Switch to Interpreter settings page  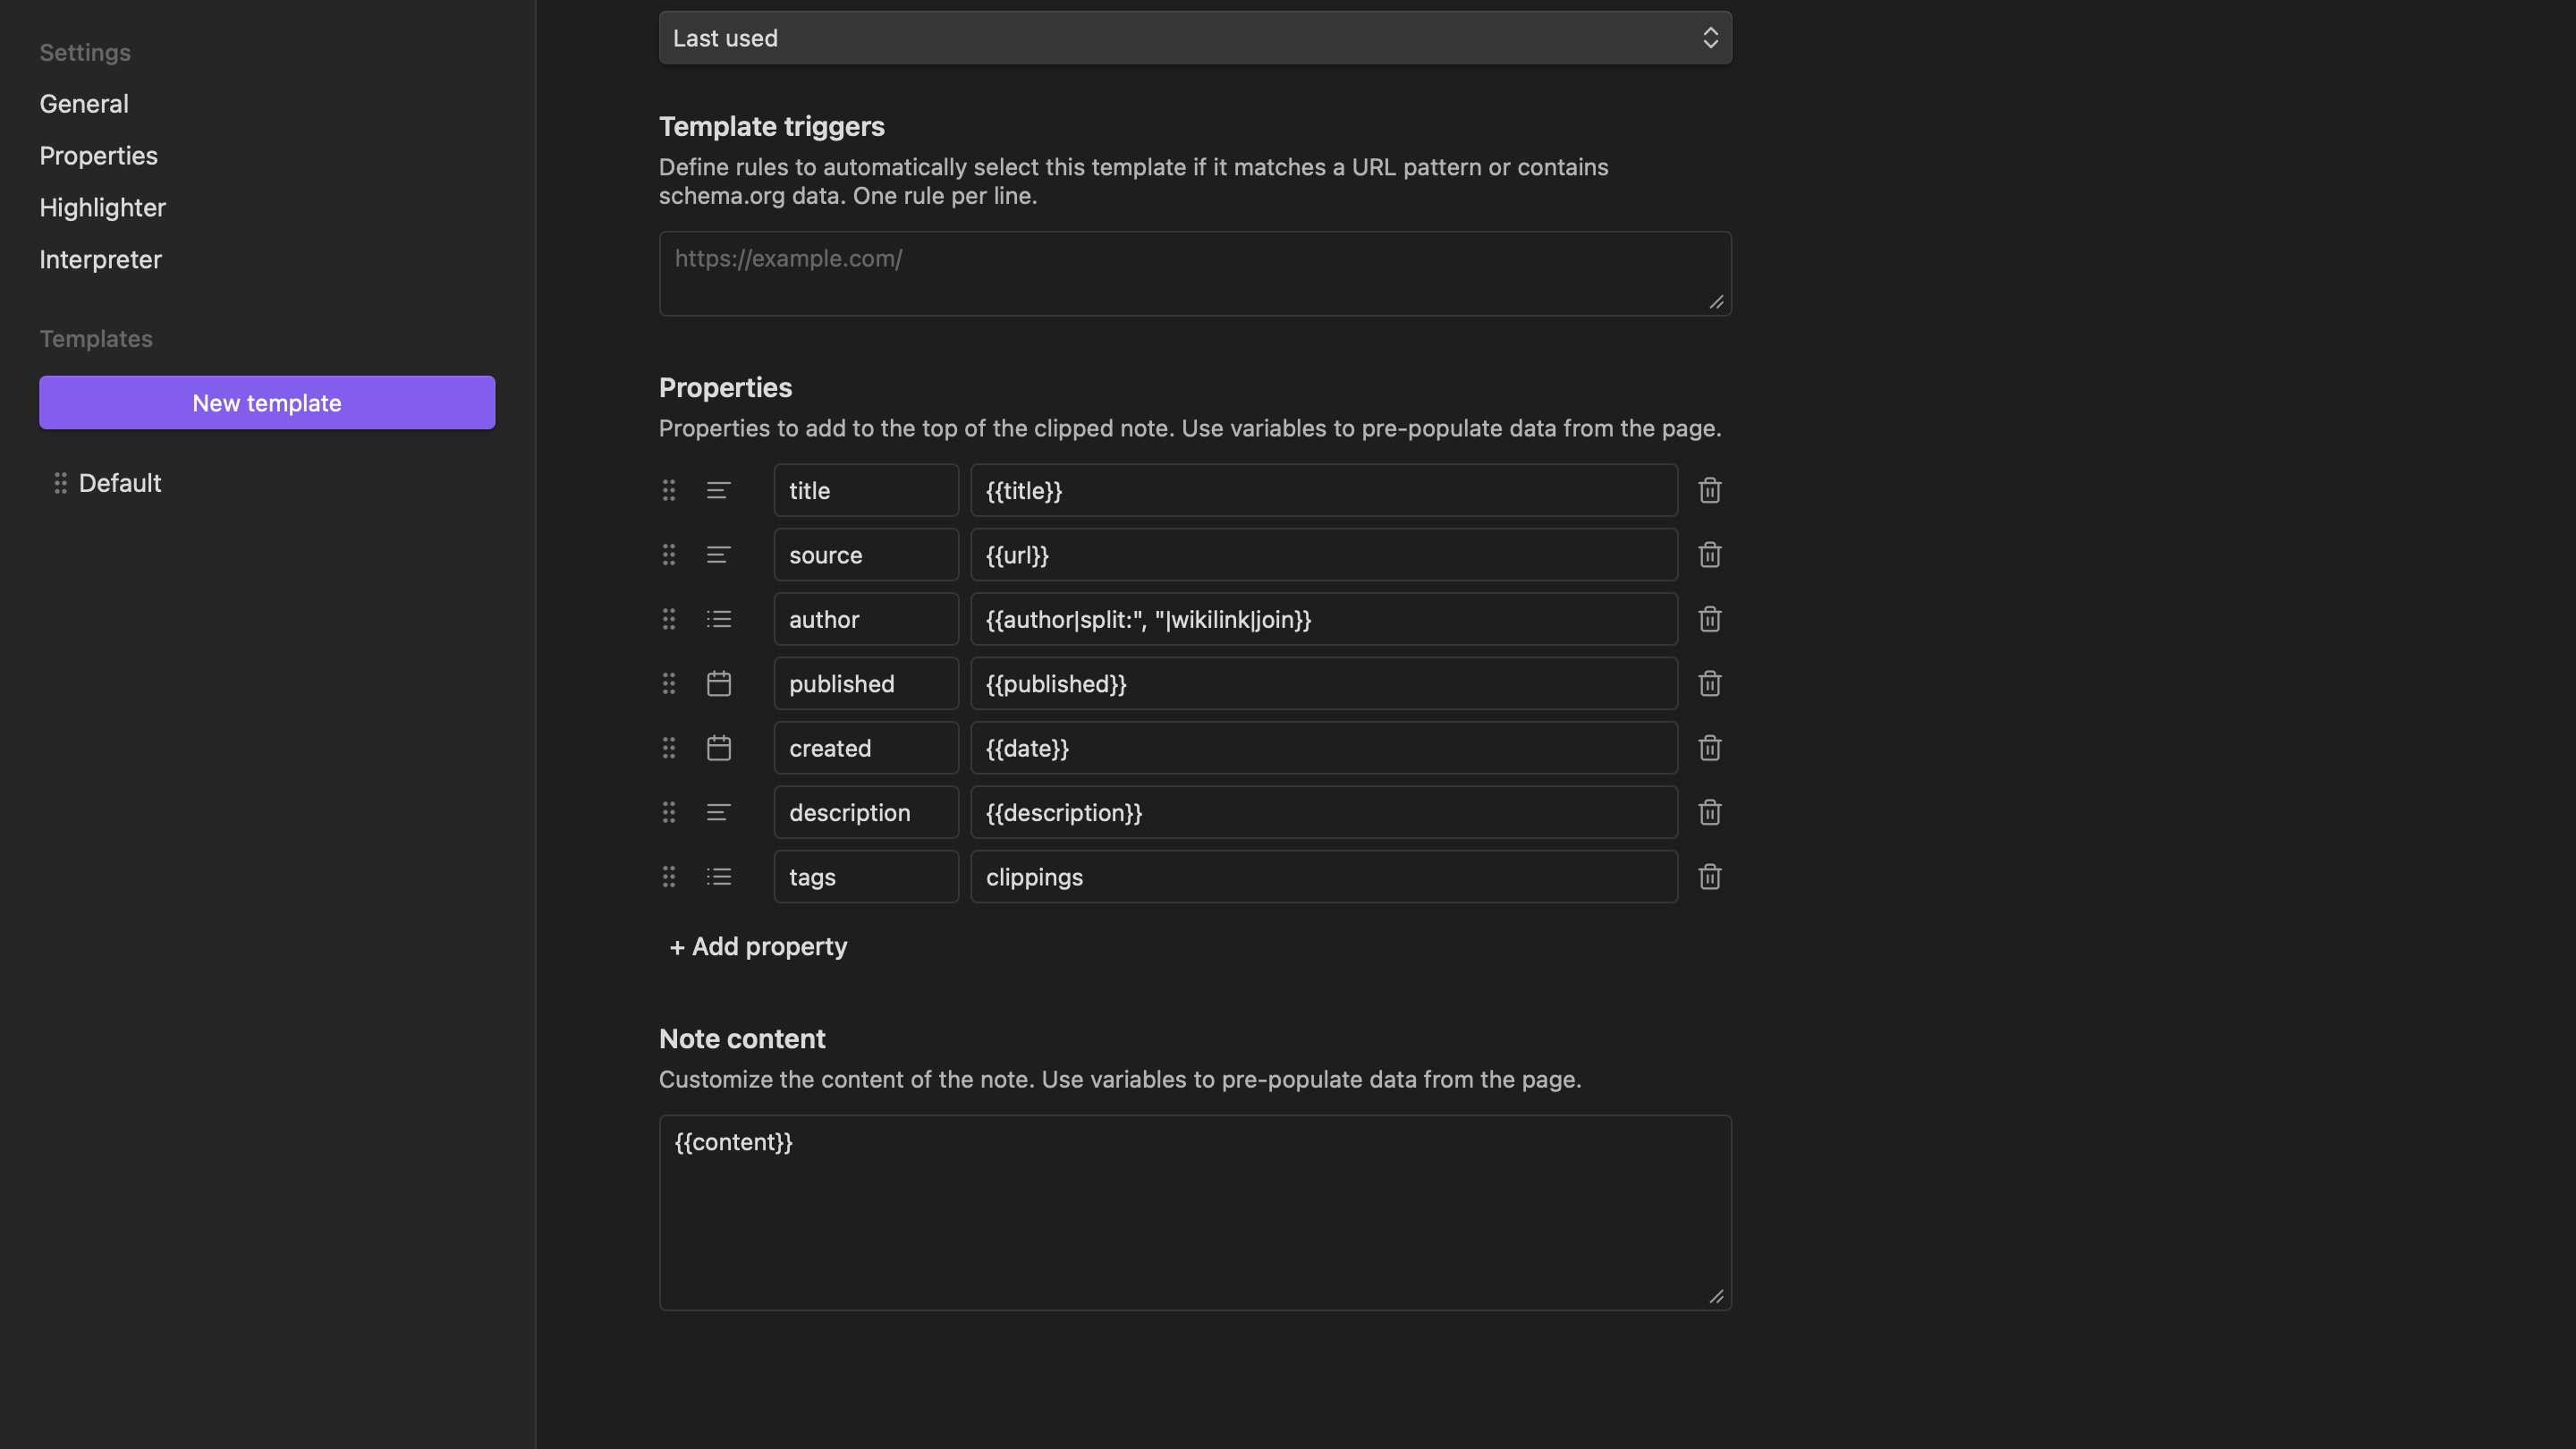(x=100, y=260)
